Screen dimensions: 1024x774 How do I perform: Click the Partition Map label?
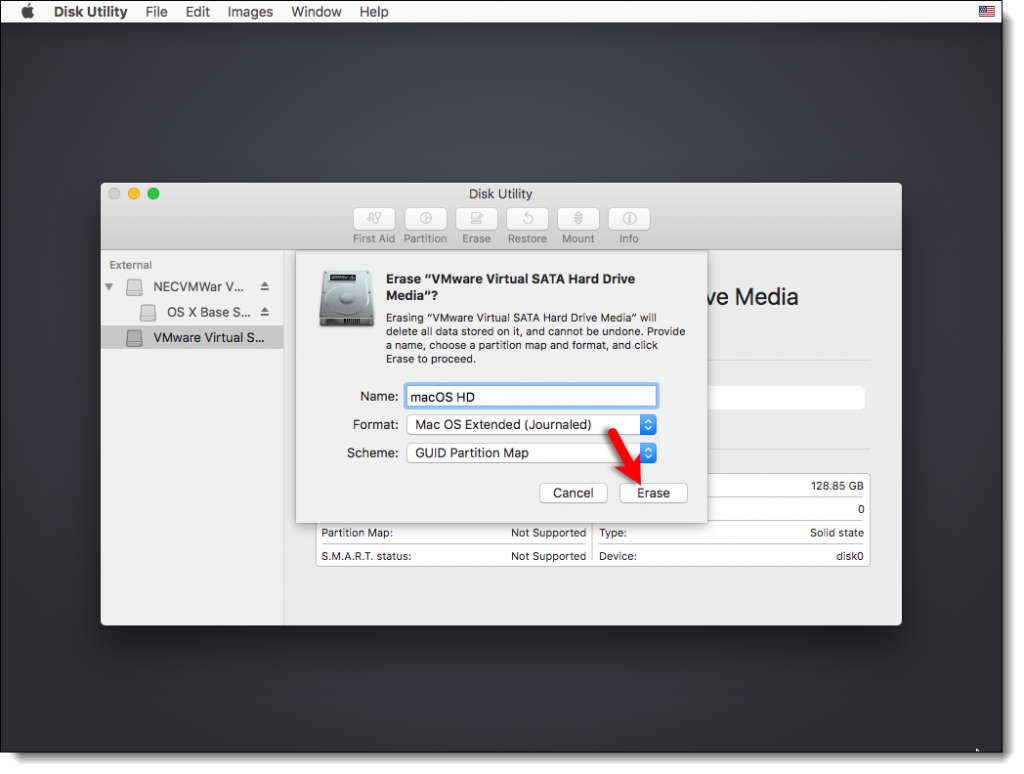(357, 533)
